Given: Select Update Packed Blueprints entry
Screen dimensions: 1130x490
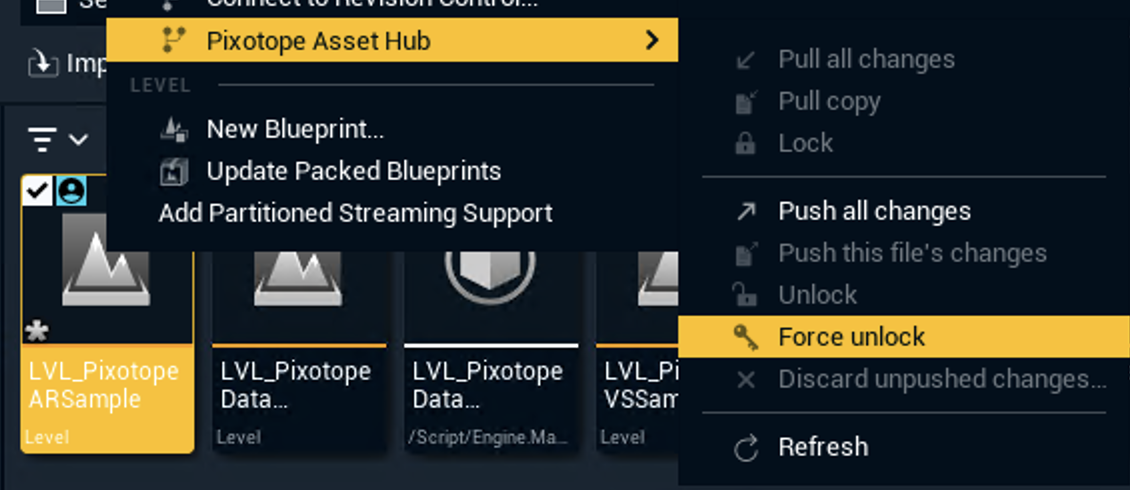Looking at the screenshot, I should click(353, 171).
